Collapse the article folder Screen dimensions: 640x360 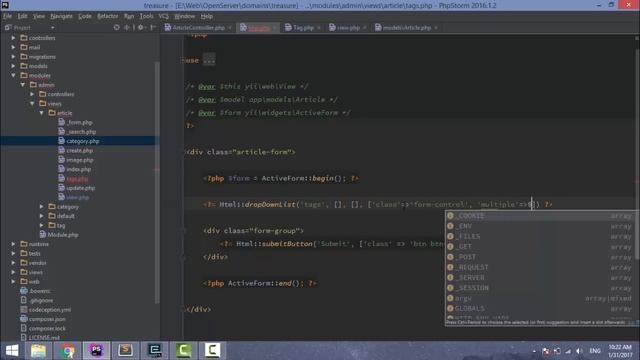click(x=42, y=113)
